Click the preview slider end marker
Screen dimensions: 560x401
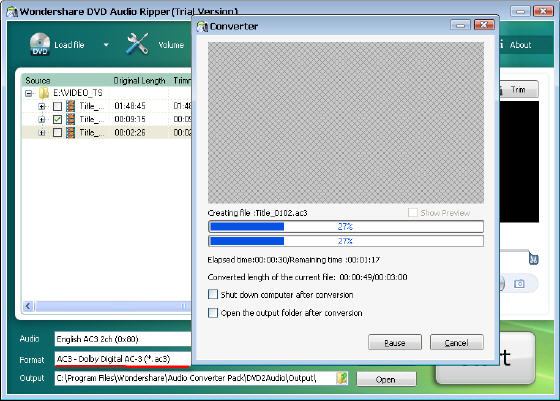(533, 259)
